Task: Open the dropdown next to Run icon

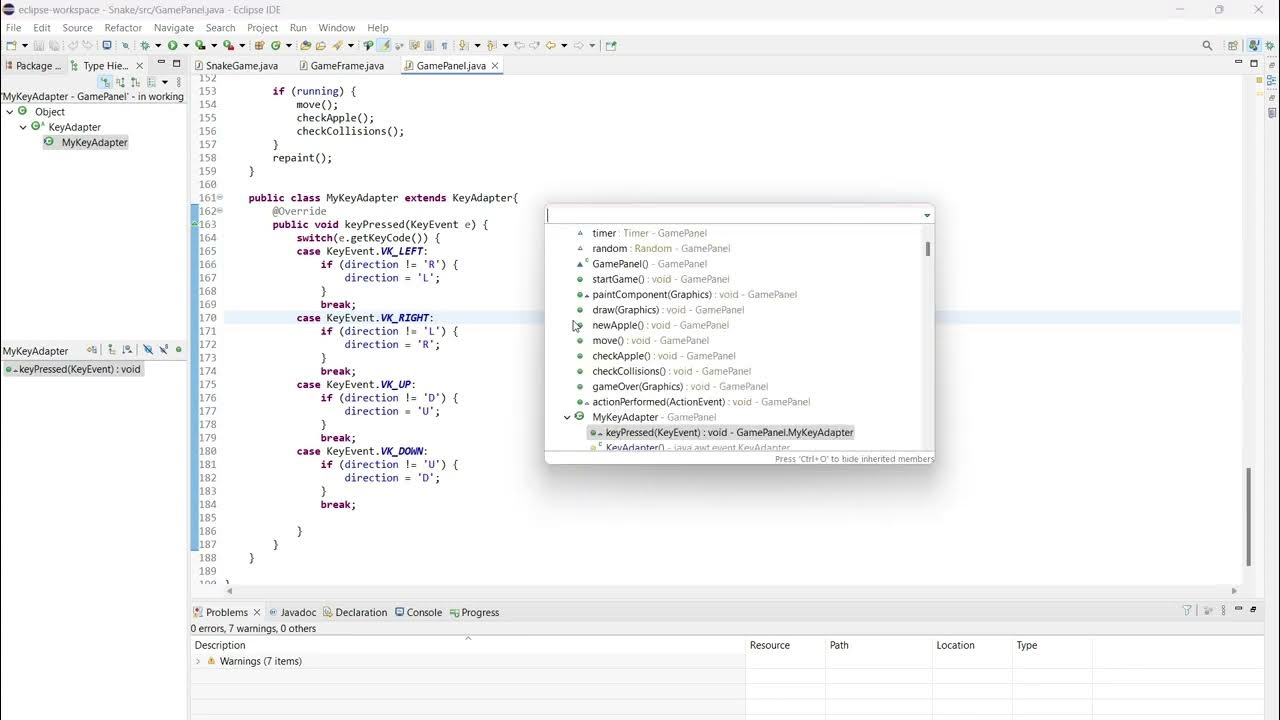Action: [x=186, y=45]
